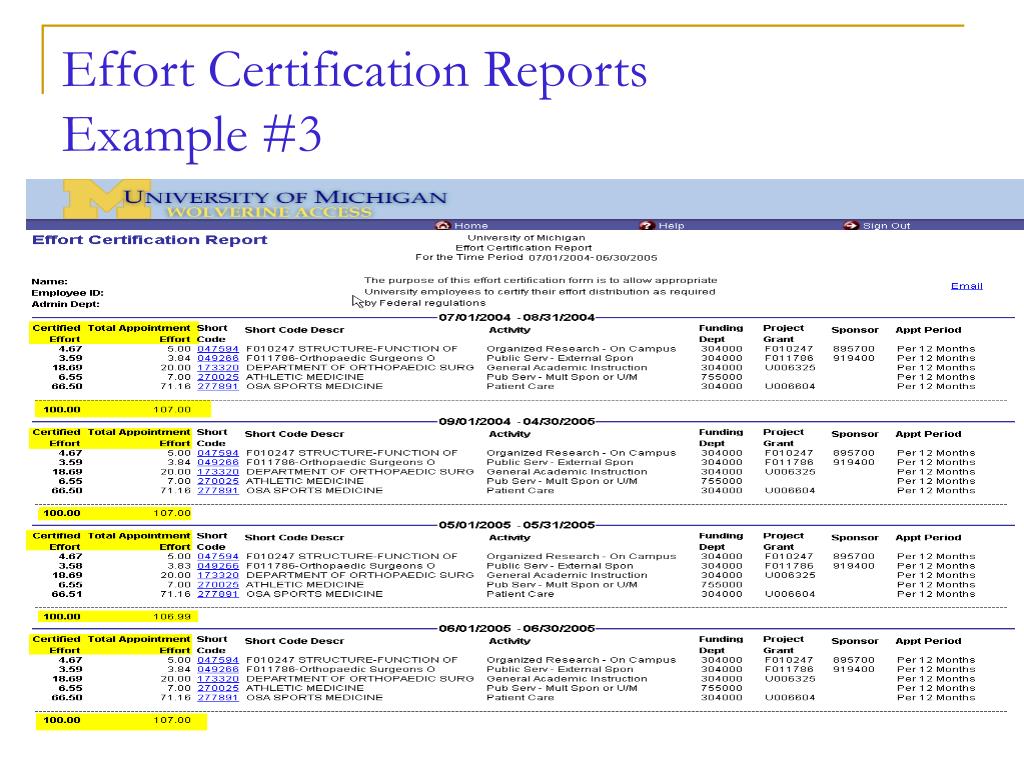Open short code 049266 in 07/01/2004 section
Viewport: 1024px width, 768px height.
coord(218,358)
